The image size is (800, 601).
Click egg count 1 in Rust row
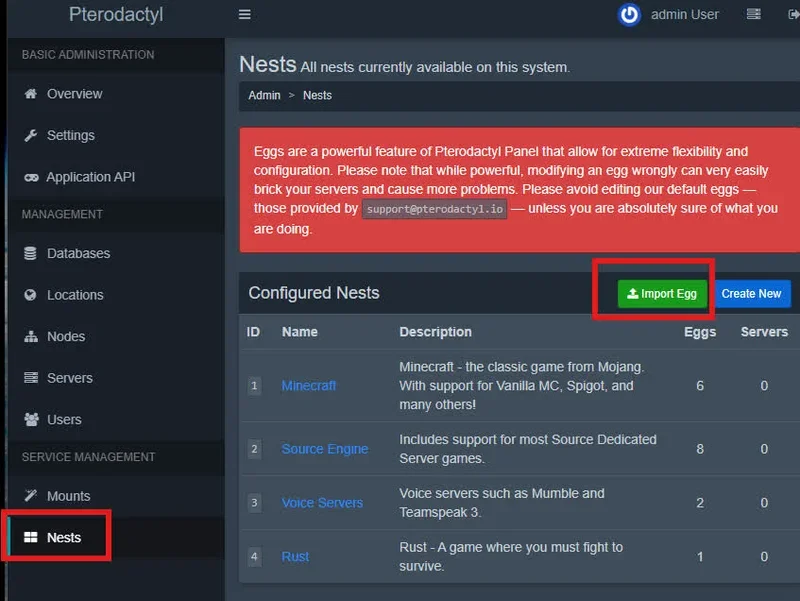[x=699, y=557]
